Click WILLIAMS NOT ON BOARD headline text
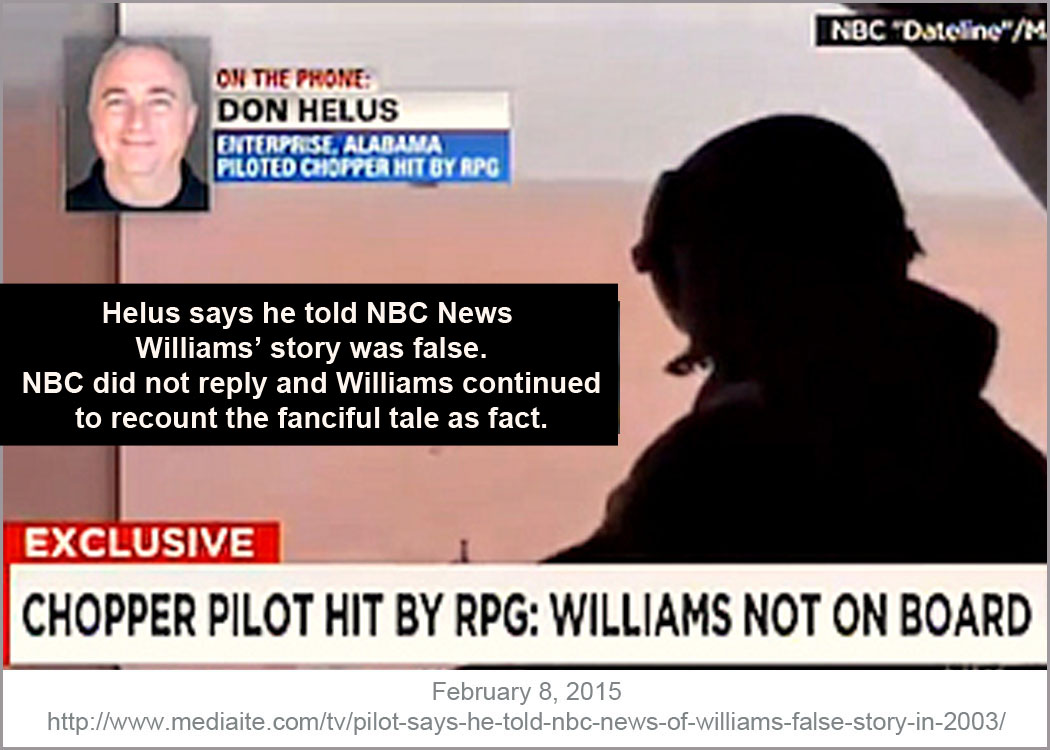The height and width of the screenshot is (750, 1050). (791, 614)
